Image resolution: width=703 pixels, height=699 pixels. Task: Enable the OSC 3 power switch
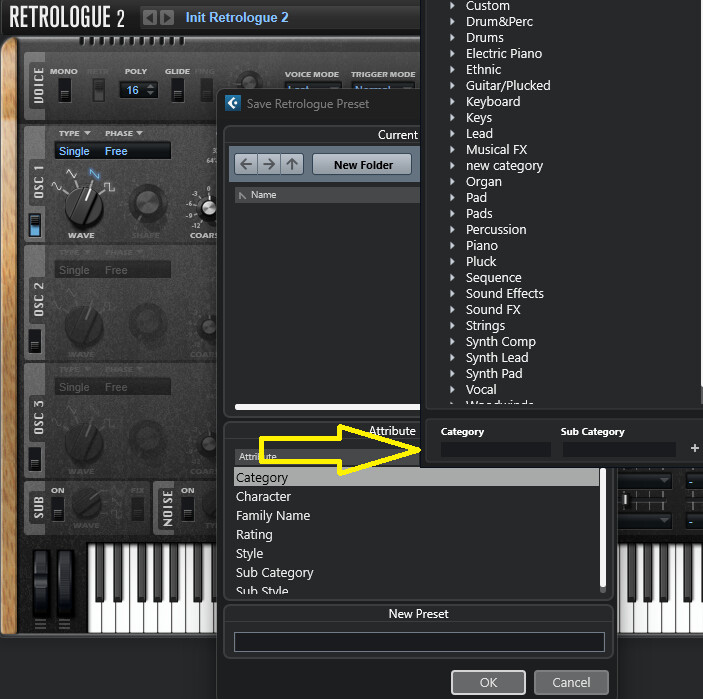pos(35,458)
